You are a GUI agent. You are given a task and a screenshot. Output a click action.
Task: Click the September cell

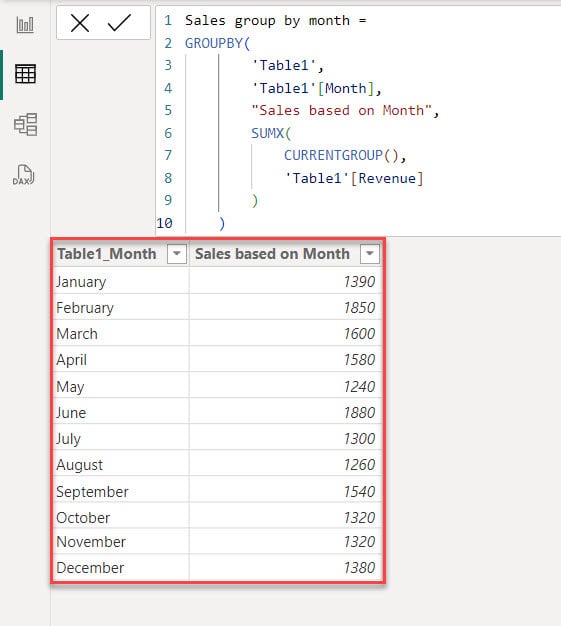[121, 491]
